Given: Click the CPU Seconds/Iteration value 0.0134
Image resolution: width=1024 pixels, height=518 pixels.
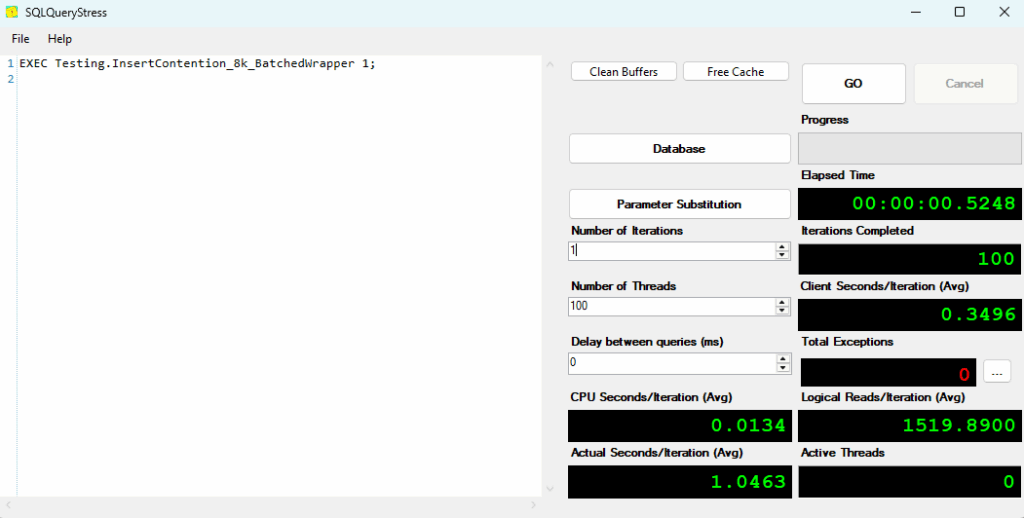Looking at the screenshot, I should 748,426.
